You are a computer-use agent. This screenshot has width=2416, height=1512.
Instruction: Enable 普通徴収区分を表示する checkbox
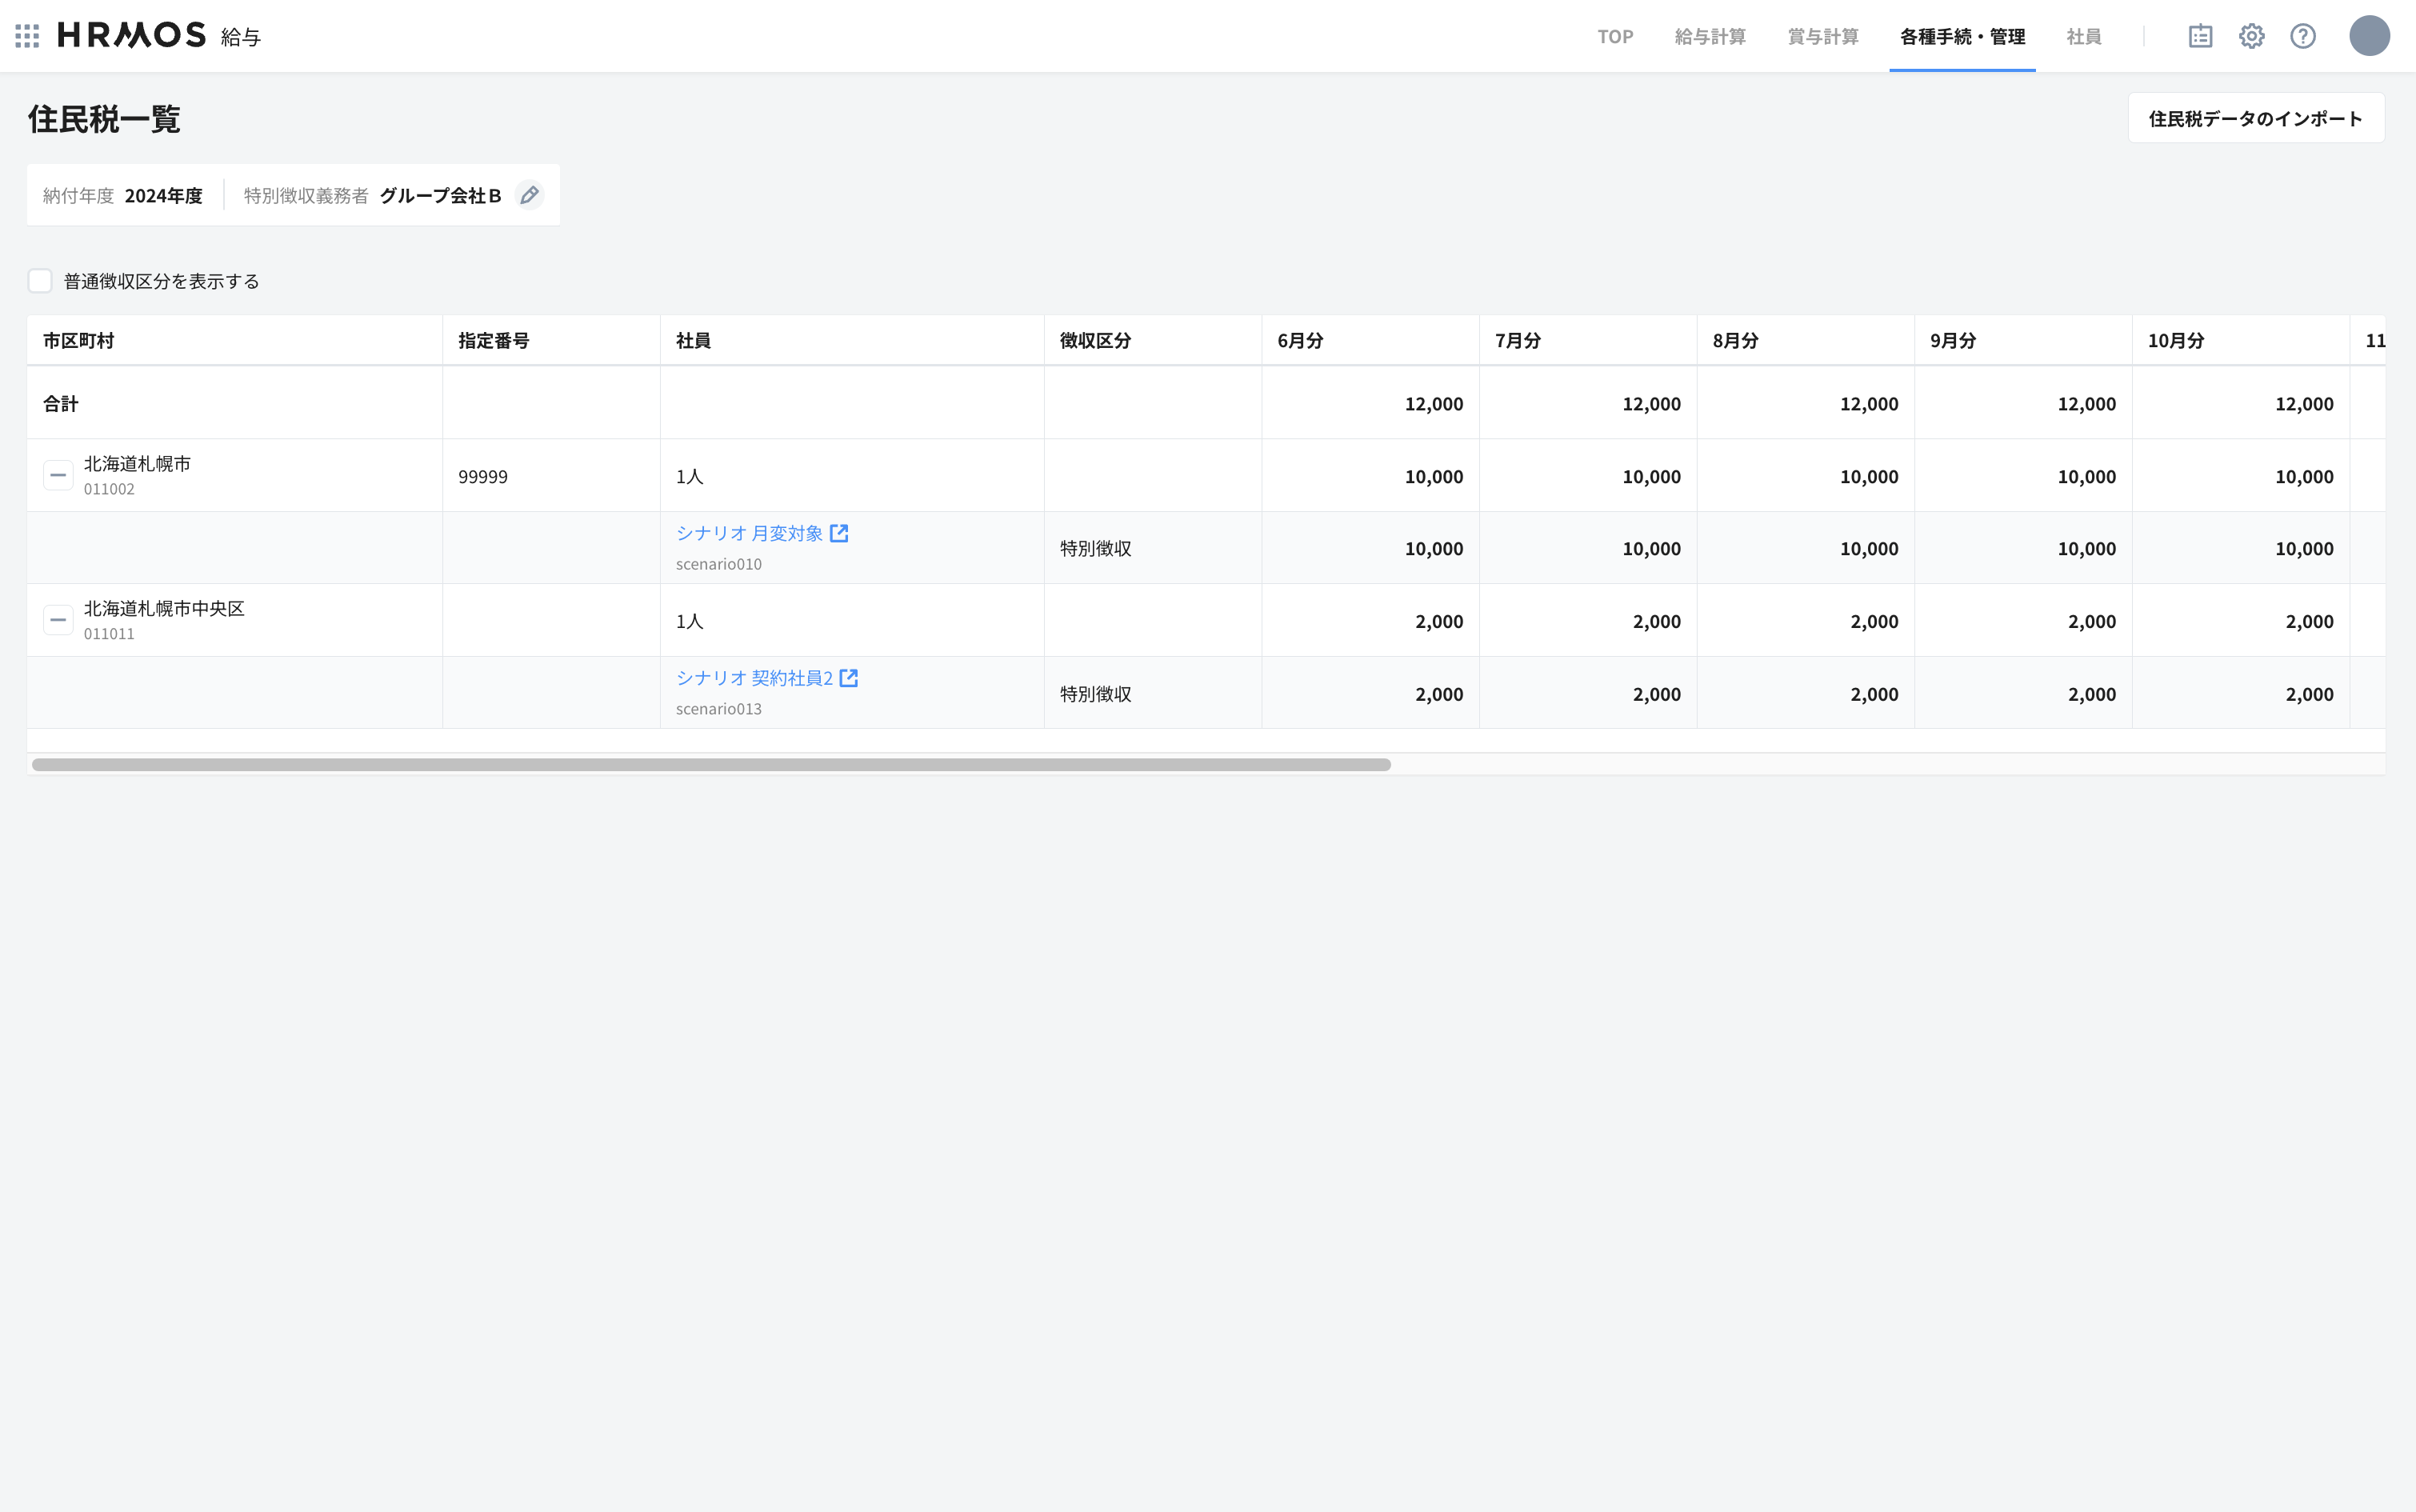pos(40,281)
